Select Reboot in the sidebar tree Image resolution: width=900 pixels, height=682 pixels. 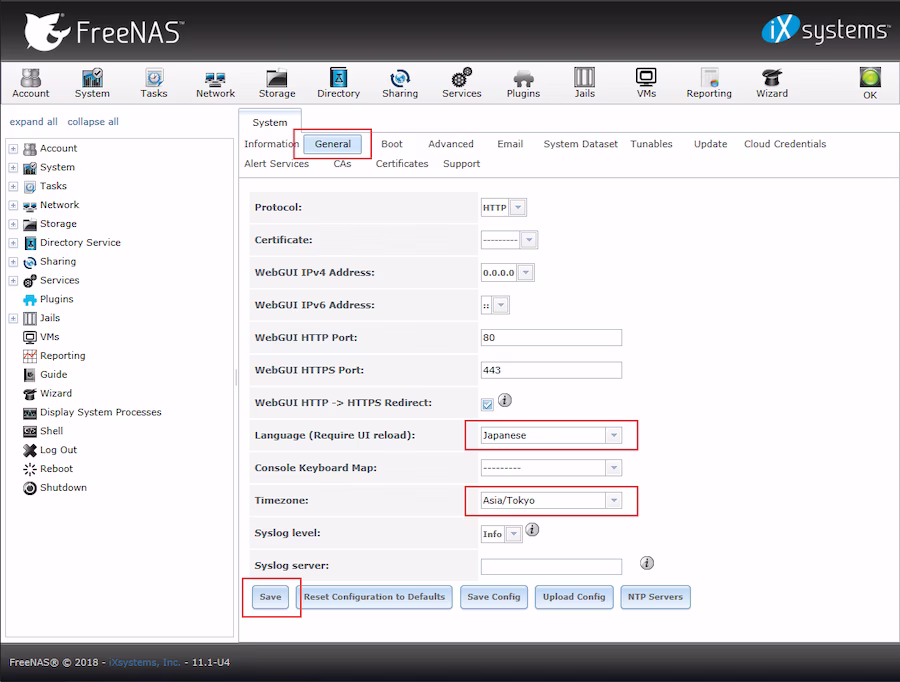[48, 469]
